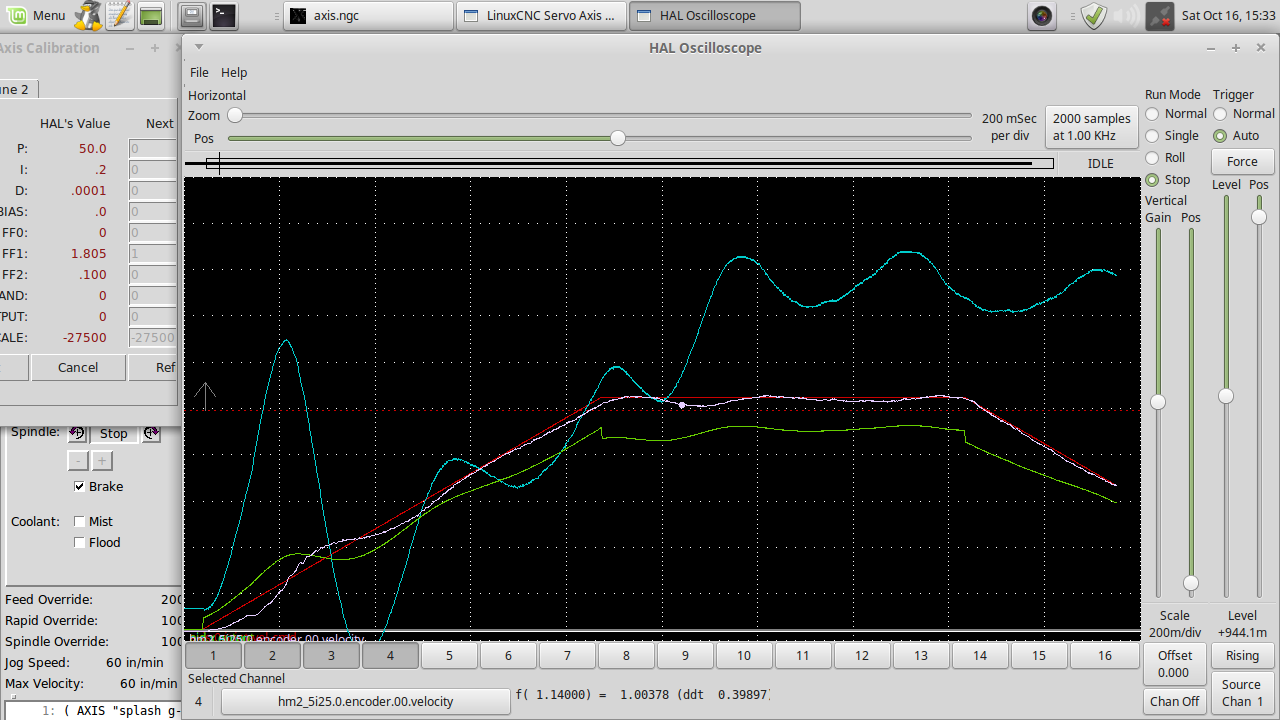
Task: Select oscilloscope channel 10
Action: [x=744, y=656]
